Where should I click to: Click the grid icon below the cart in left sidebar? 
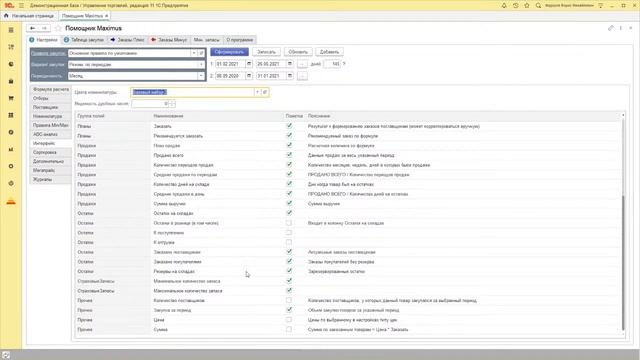click(x=11, y=116)
